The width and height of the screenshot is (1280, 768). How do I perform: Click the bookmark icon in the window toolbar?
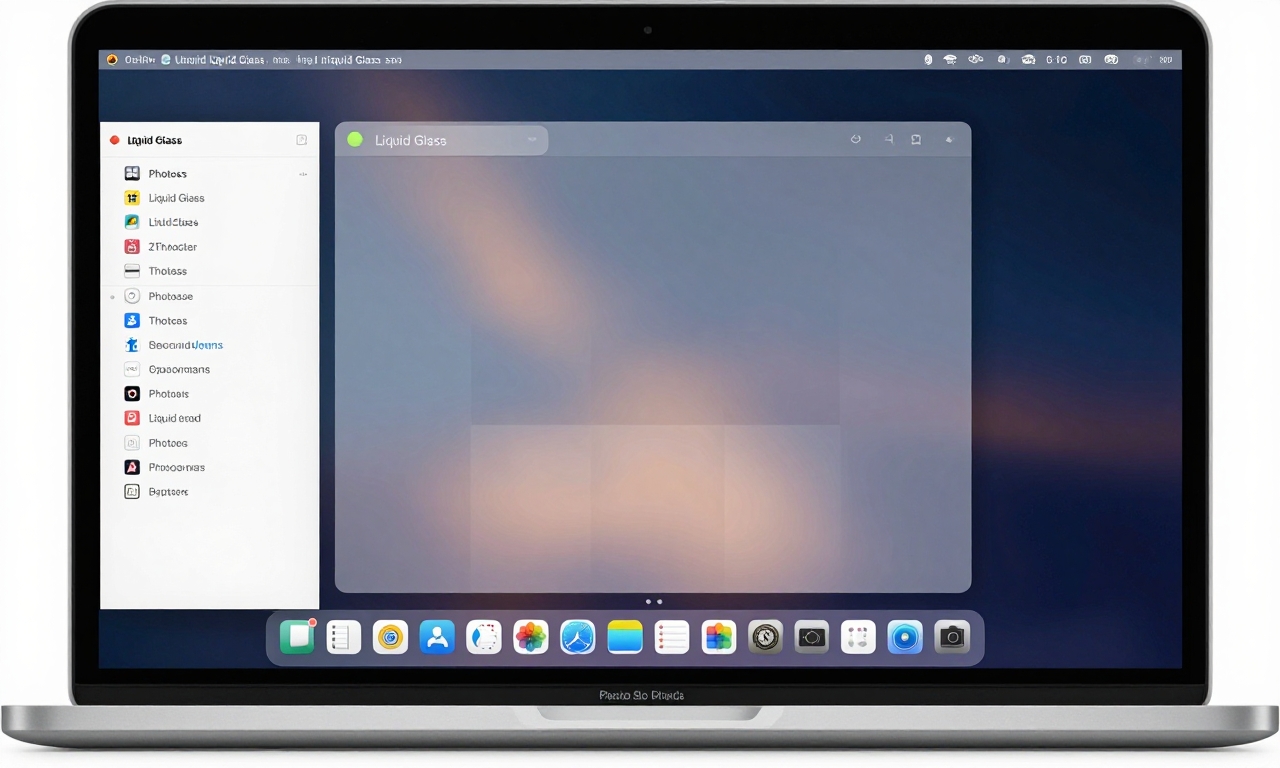[915, 139]
